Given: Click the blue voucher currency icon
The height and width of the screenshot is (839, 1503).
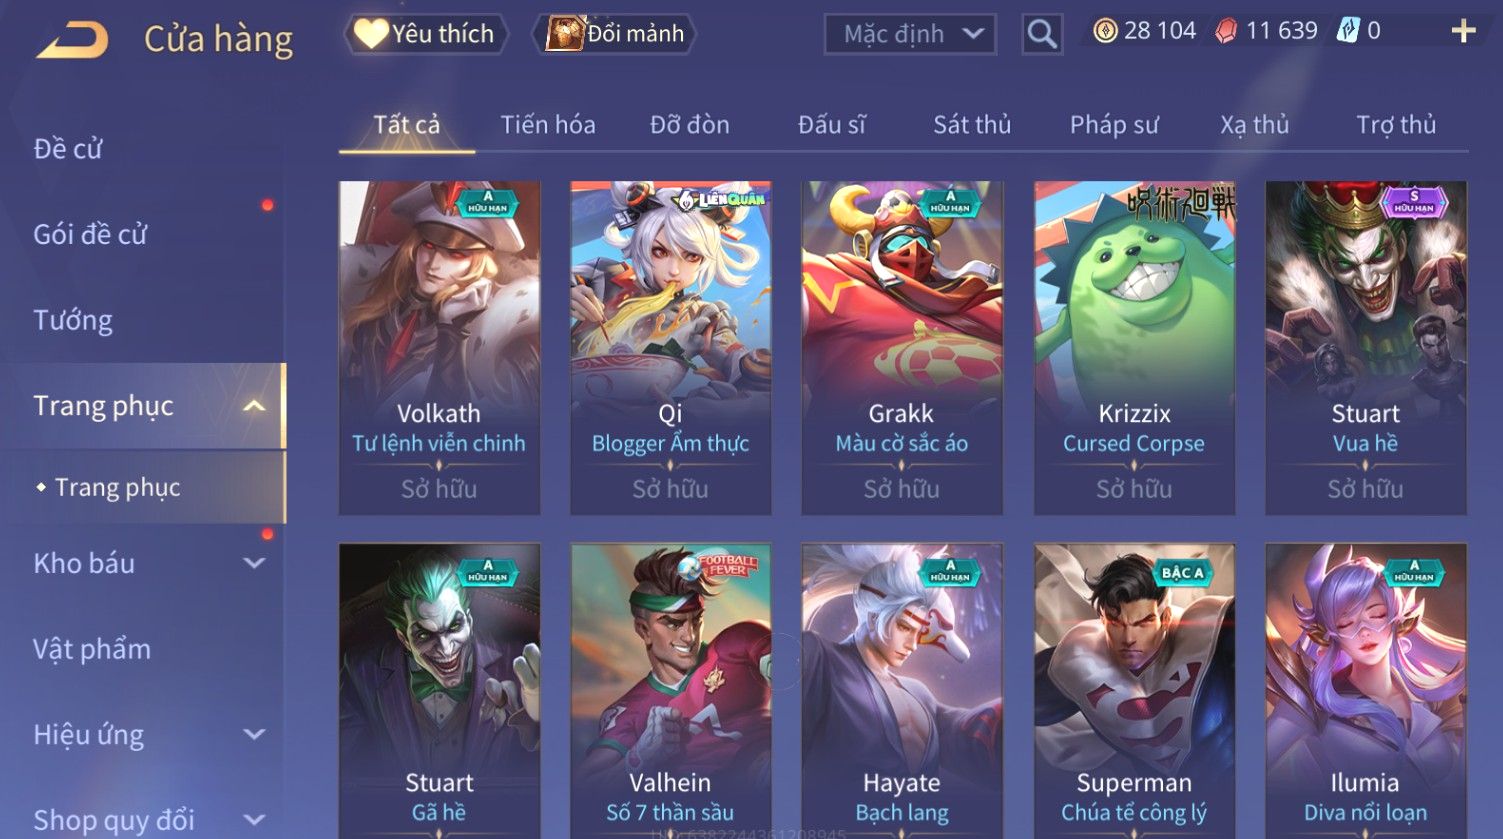Looking at the screenshot, I should click(1349, 31).
